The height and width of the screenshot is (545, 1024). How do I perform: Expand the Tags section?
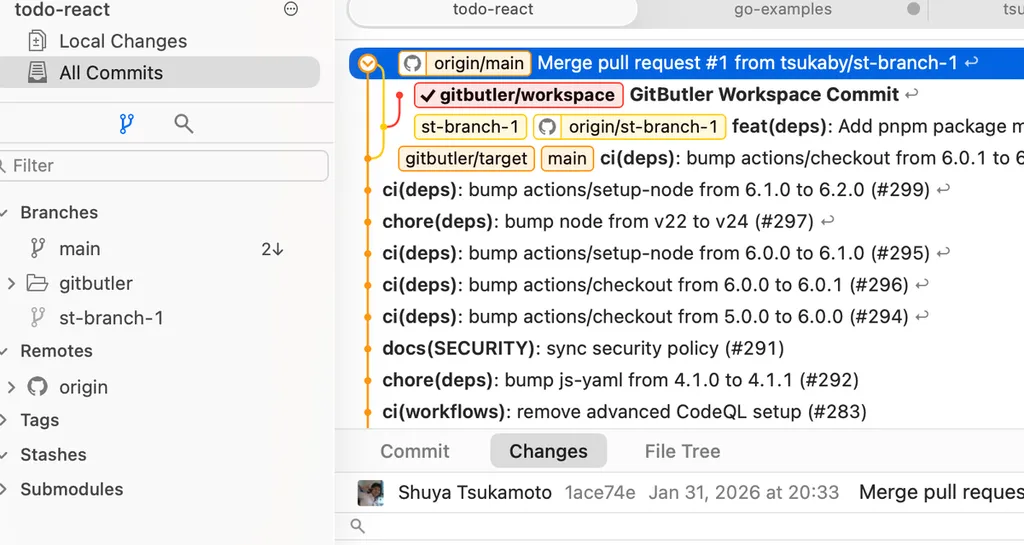[x=4, y=420]
